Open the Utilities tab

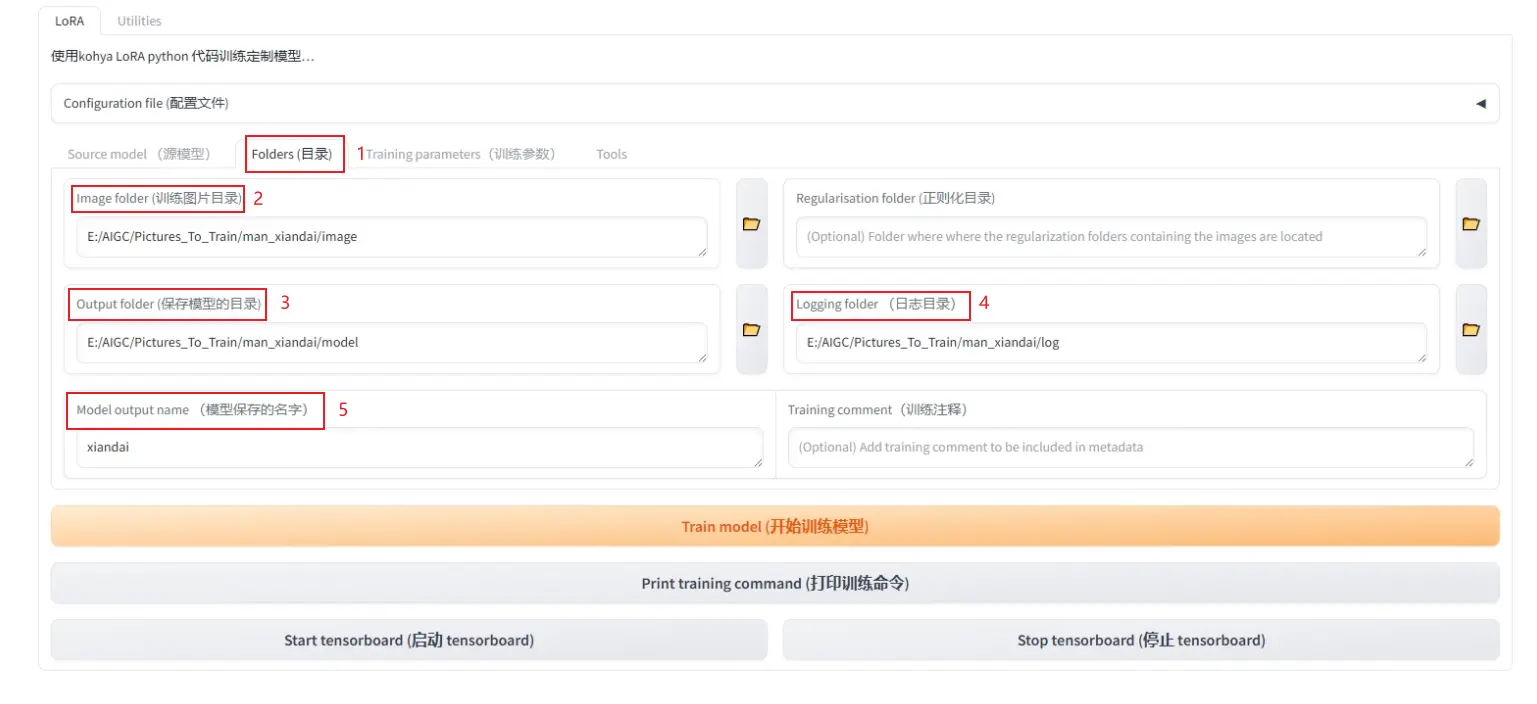click(x=139, y=21)
